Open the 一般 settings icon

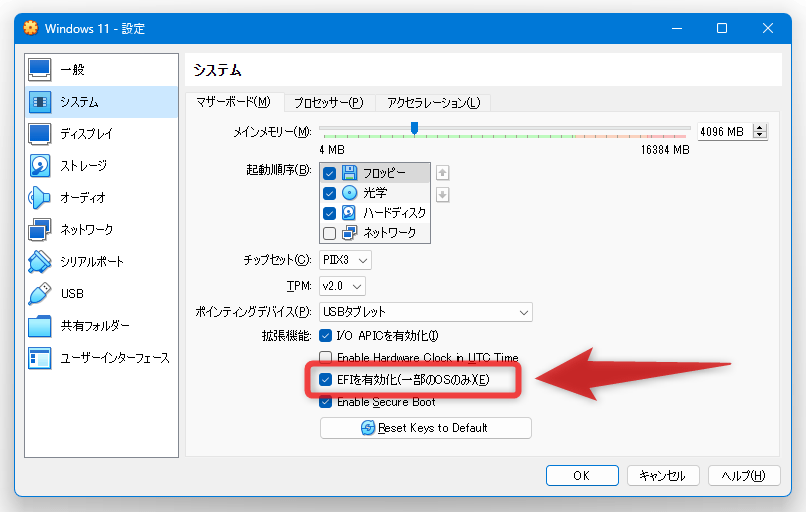tap(40, 70)
